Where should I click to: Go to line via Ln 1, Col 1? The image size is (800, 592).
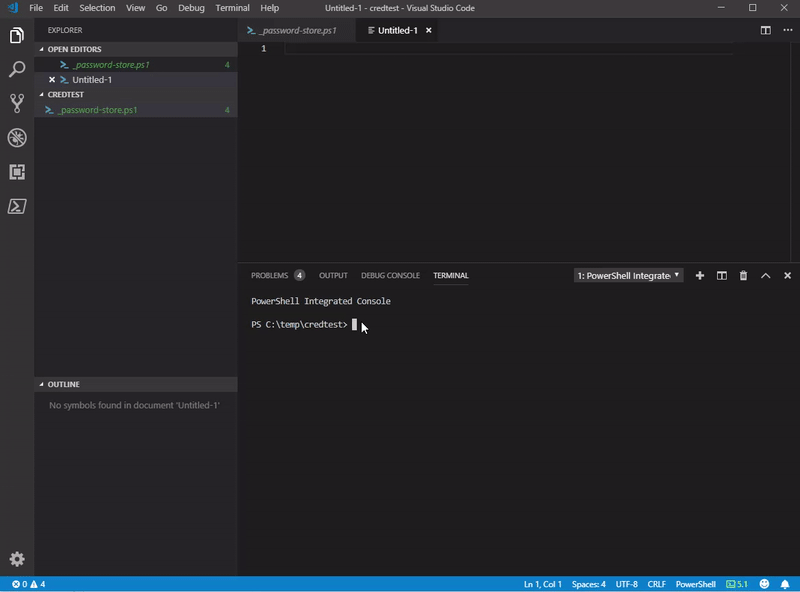[x=542, y=584]
